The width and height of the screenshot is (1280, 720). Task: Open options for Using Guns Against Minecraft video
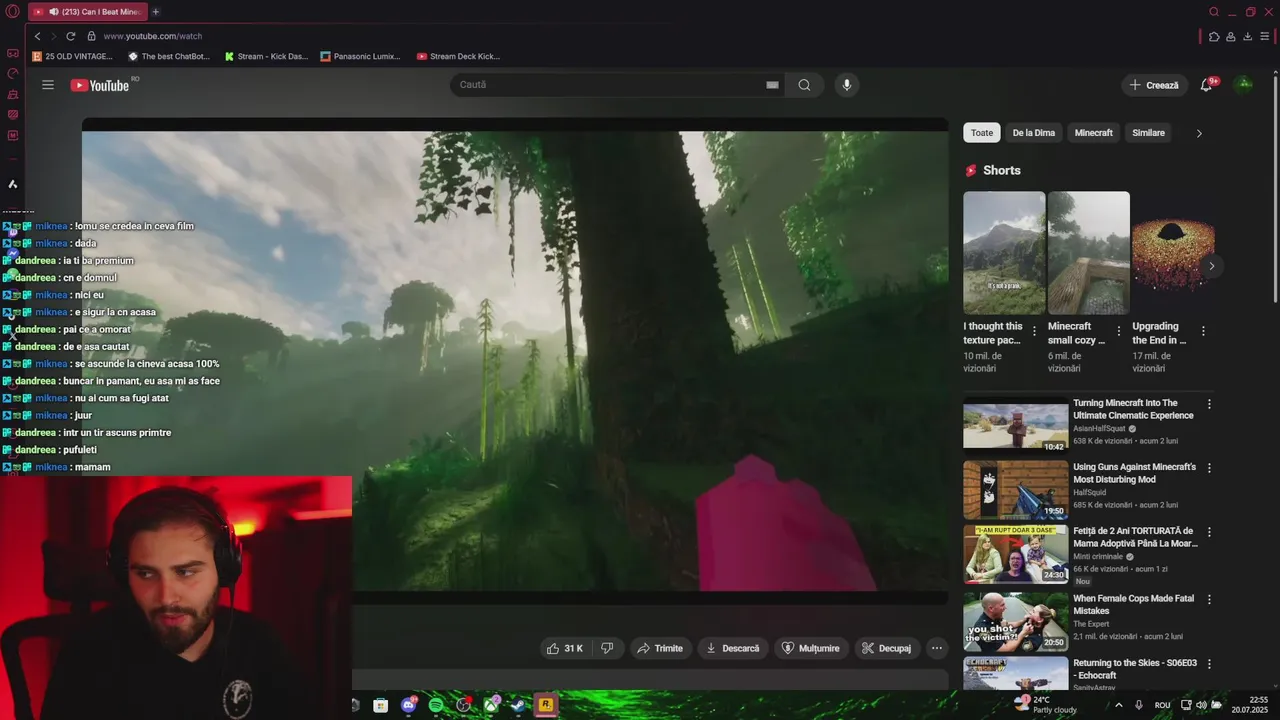pyautogui.click(x=1209, y=468)
